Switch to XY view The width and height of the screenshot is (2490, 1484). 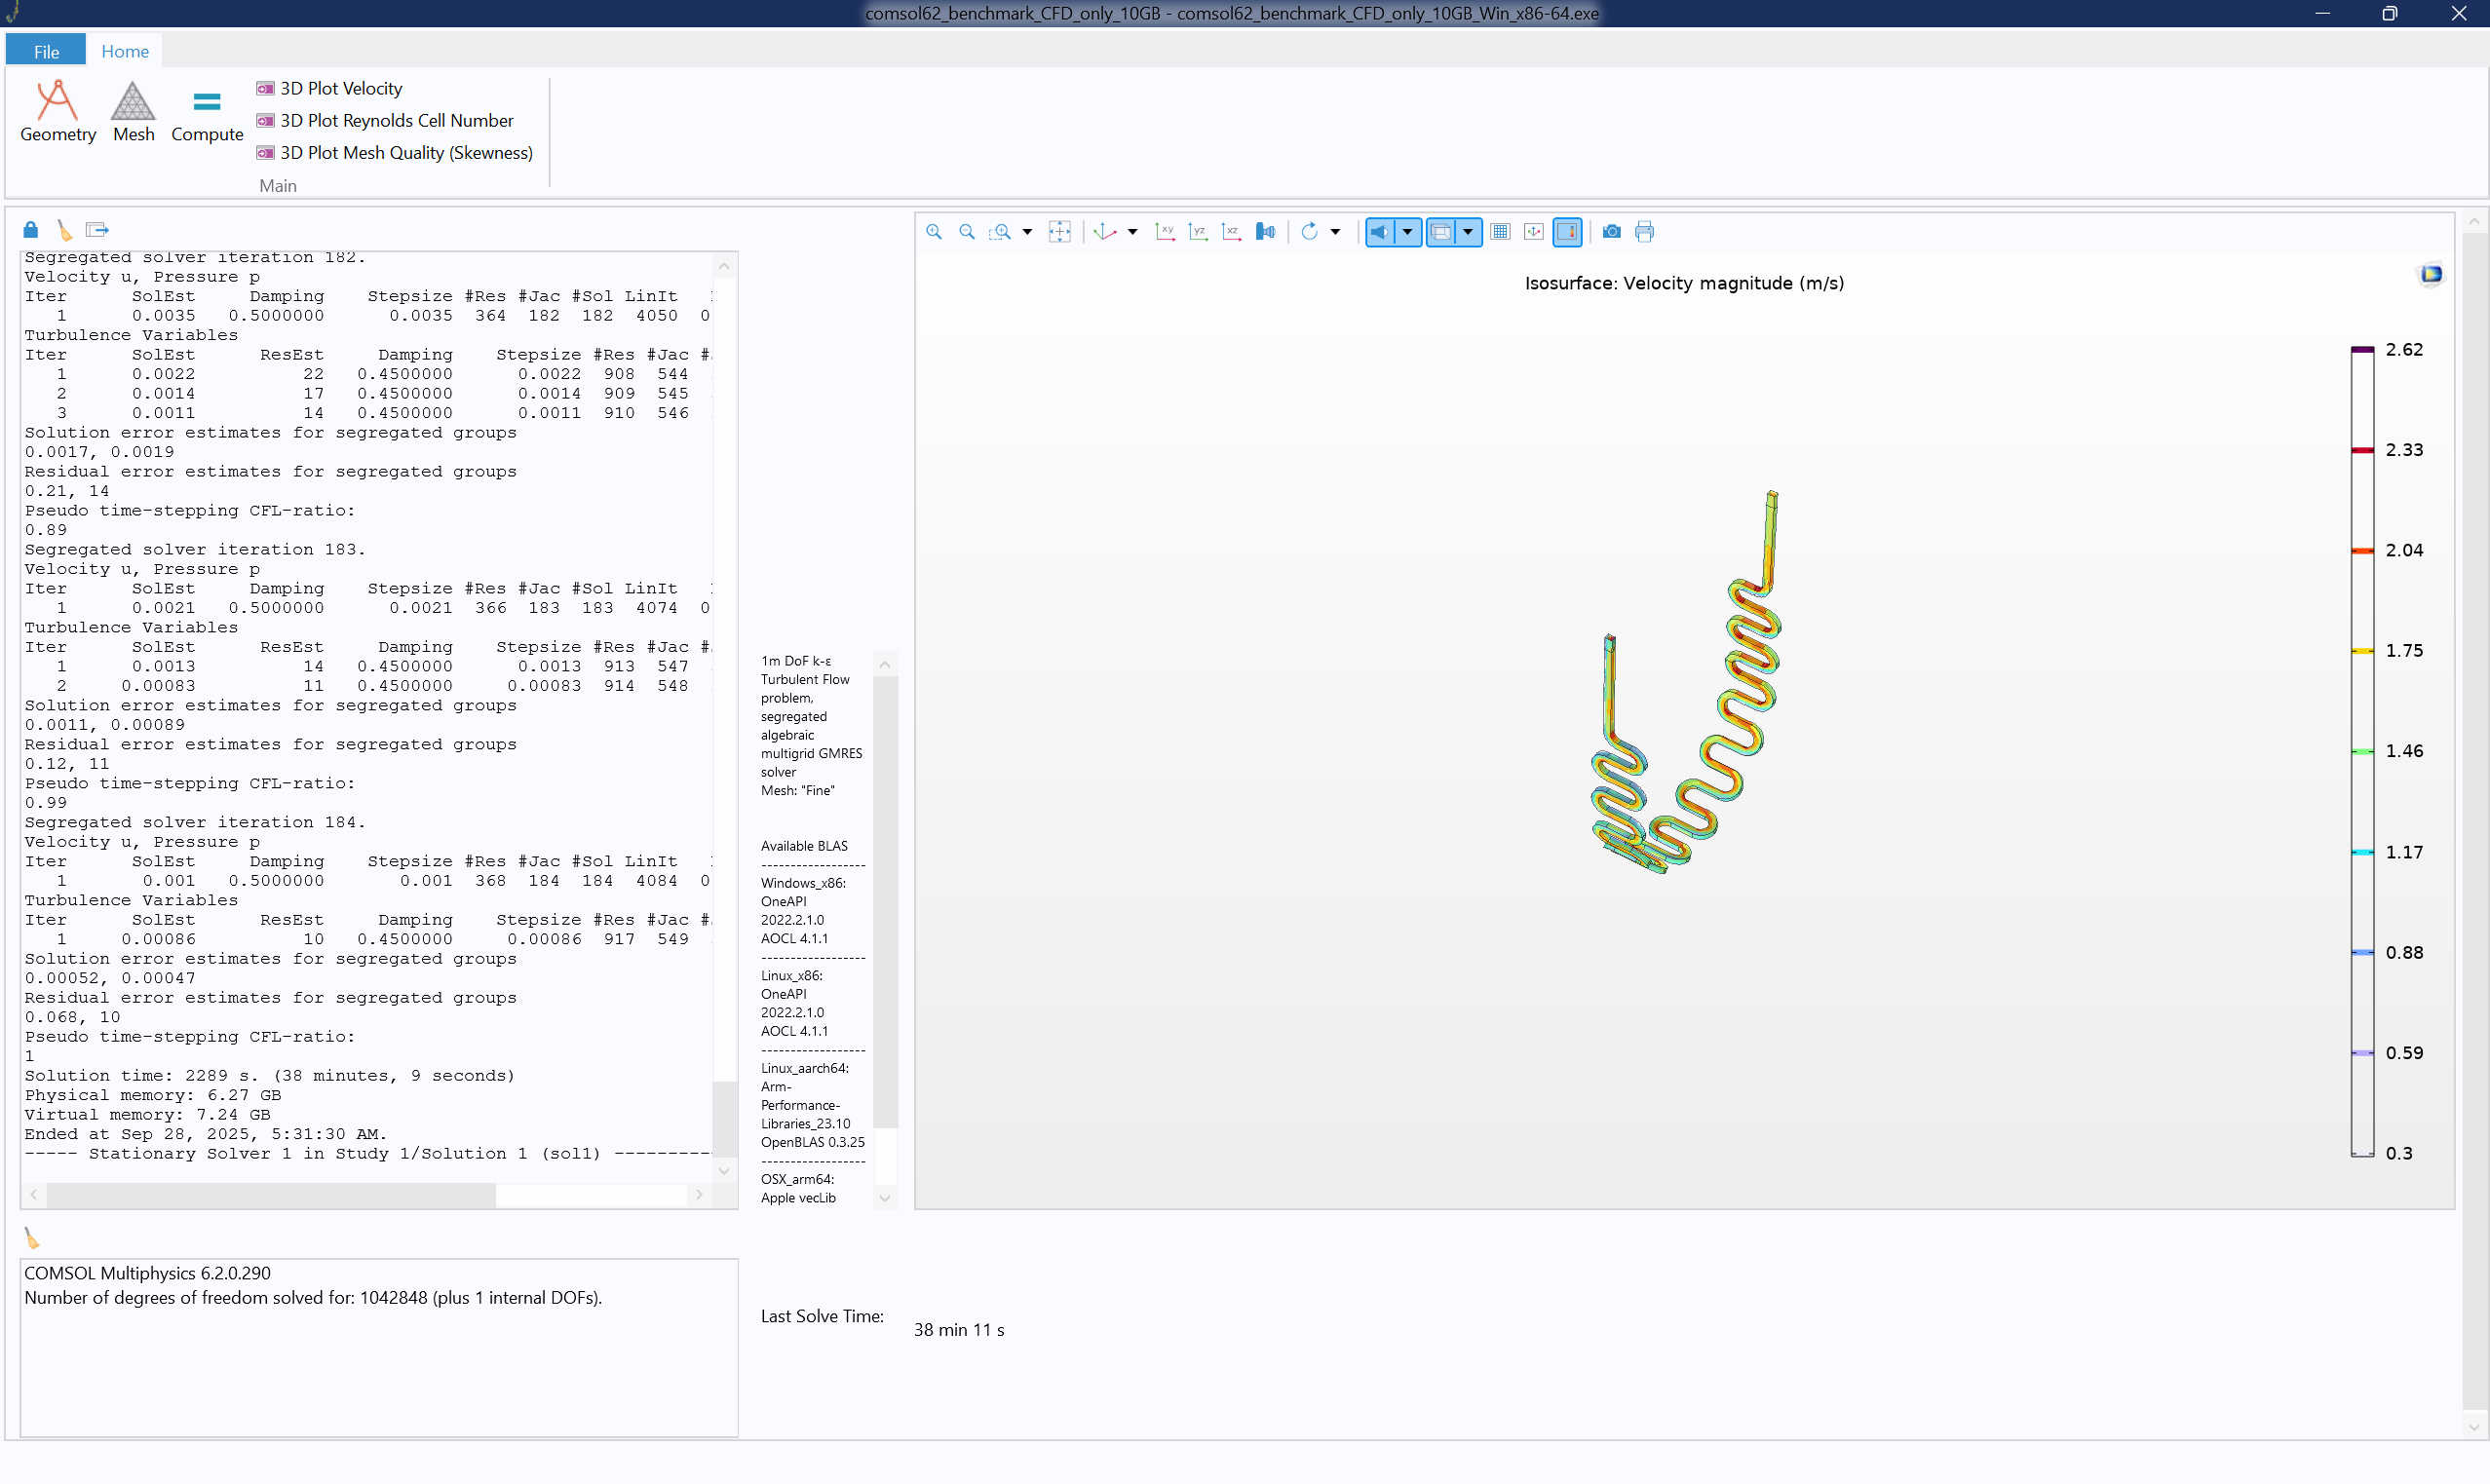click(x=1165, y=232)
